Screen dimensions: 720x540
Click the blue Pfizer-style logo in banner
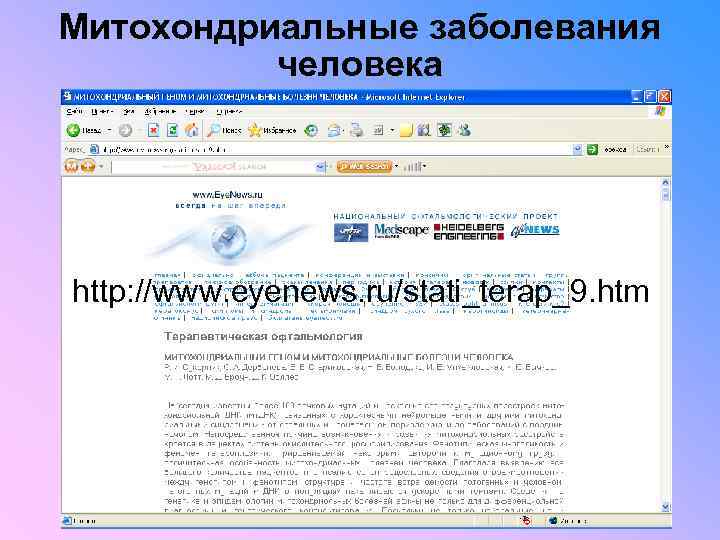[x=351, y=232]
